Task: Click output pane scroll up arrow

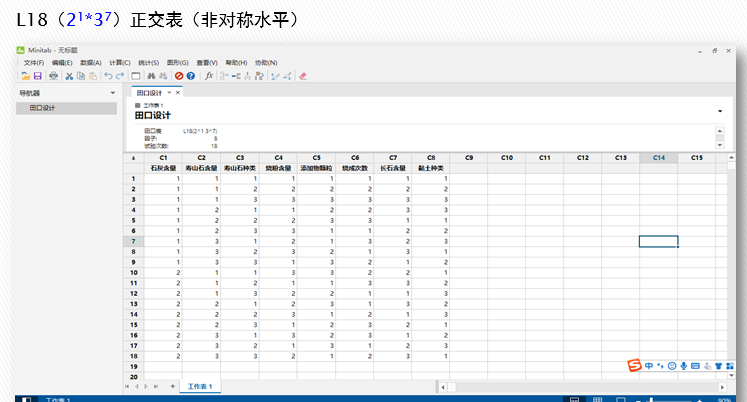Action: coord(720,131)
